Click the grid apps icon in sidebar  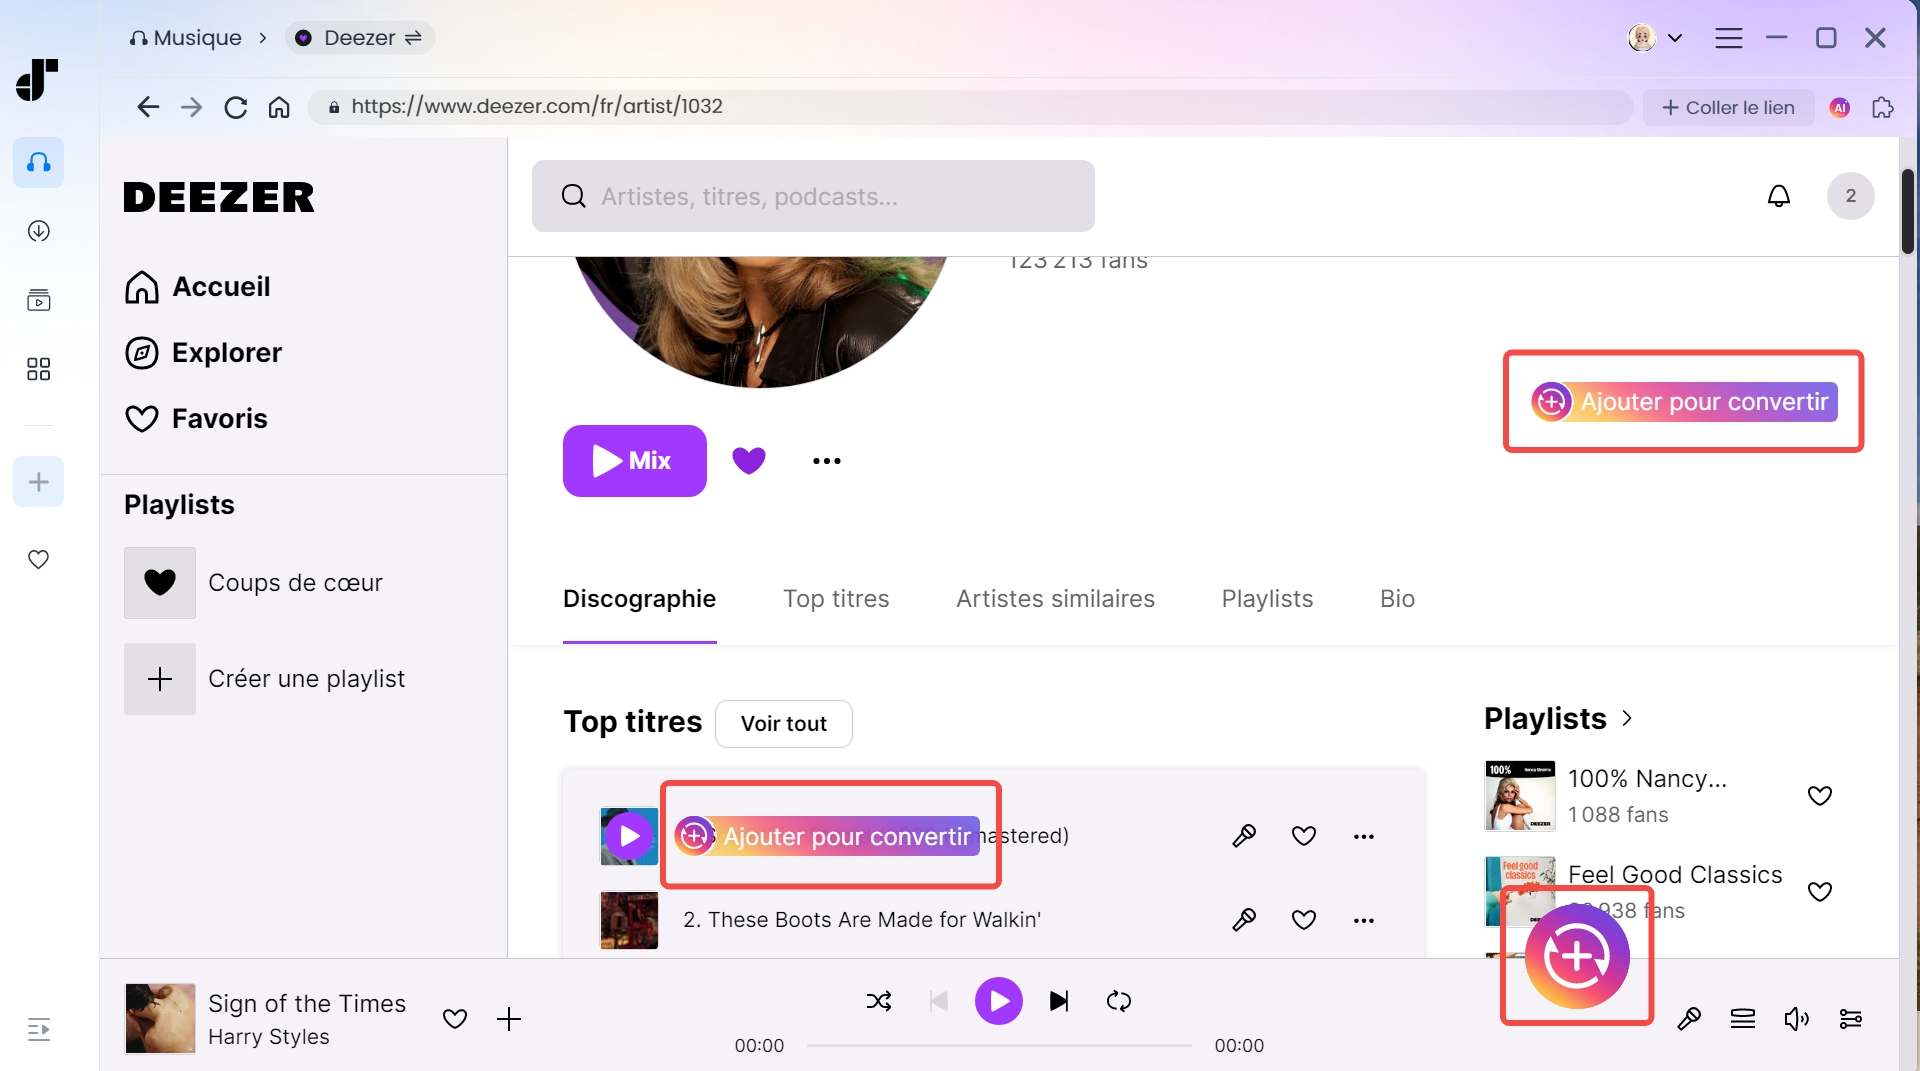(38, 369)
